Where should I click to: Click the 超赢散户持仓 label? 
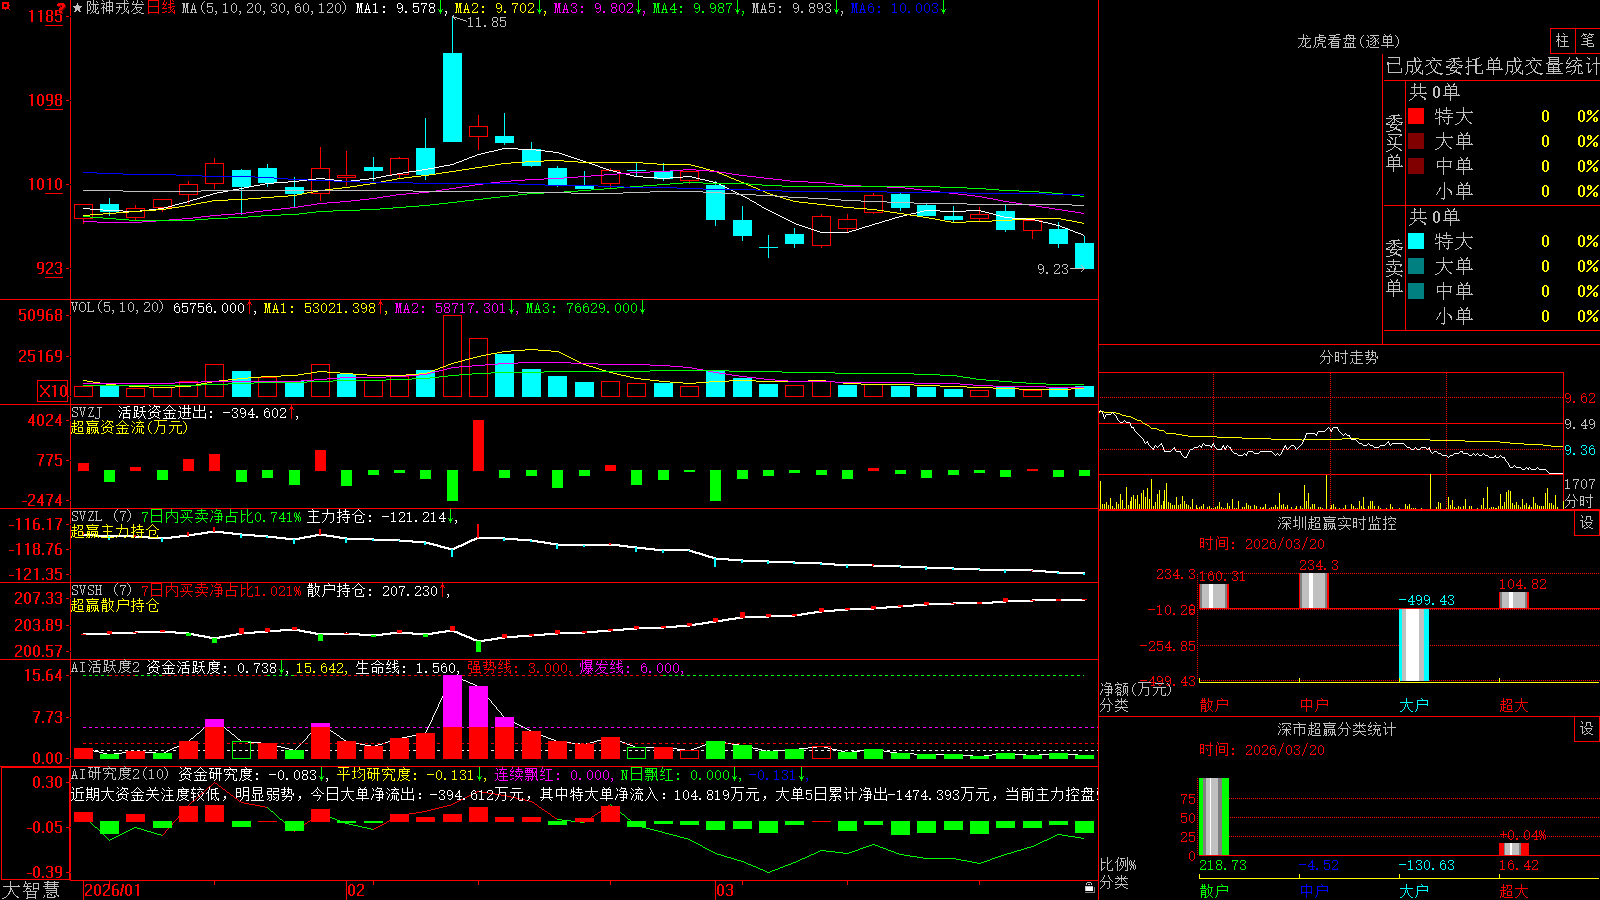click(114, 605)
